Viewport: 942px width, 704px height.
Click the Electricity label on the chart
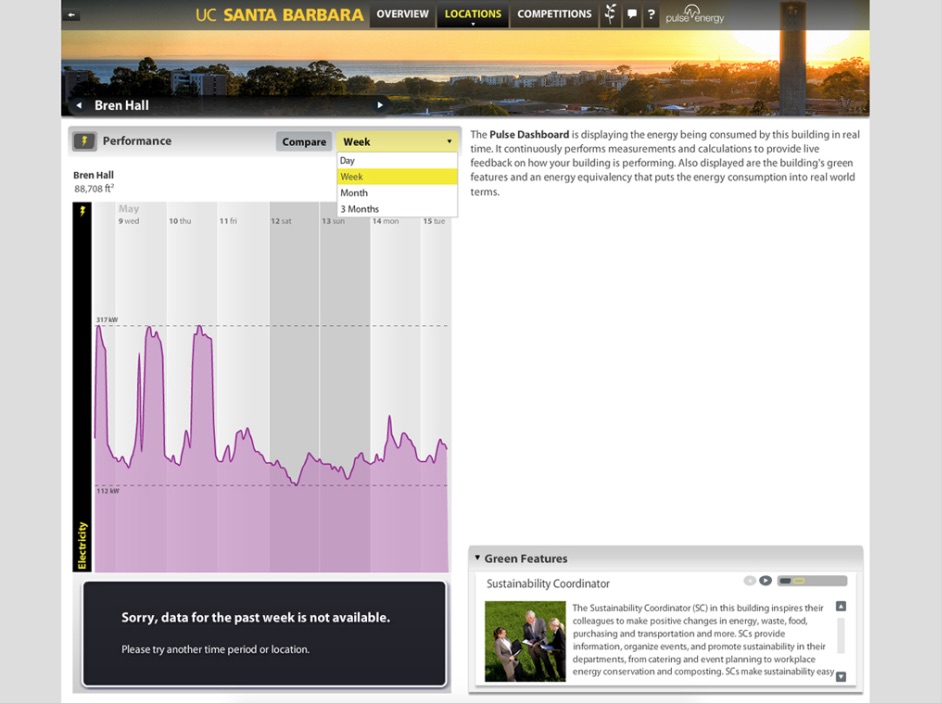tap(82, 545)
